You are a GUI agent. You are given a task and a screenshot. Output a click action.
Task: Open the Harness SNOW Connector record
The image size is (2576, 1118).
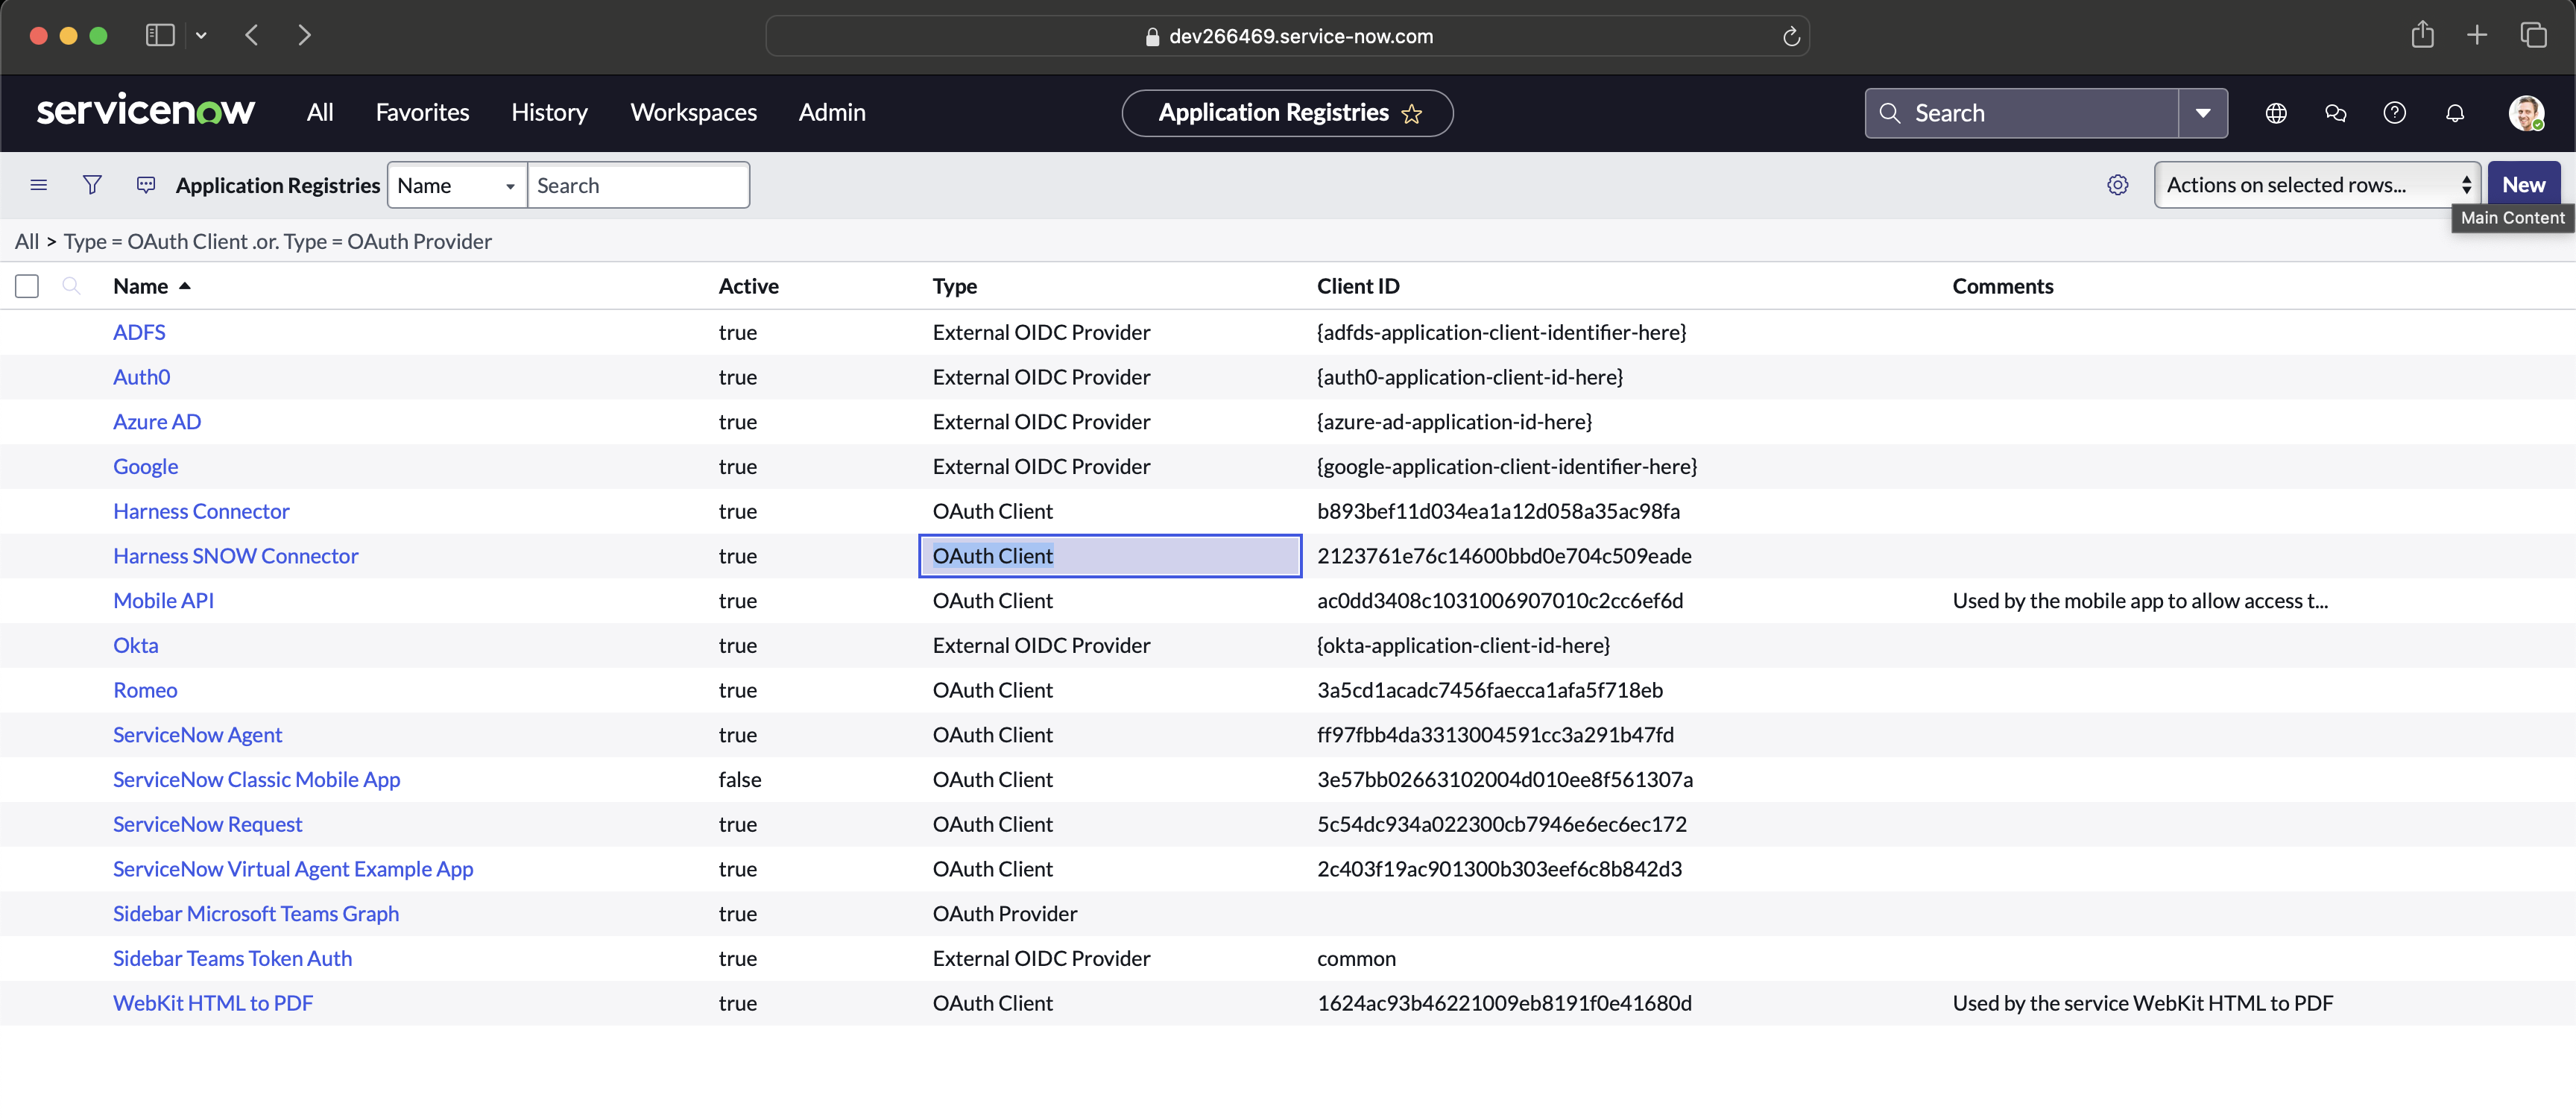(235, 556)
